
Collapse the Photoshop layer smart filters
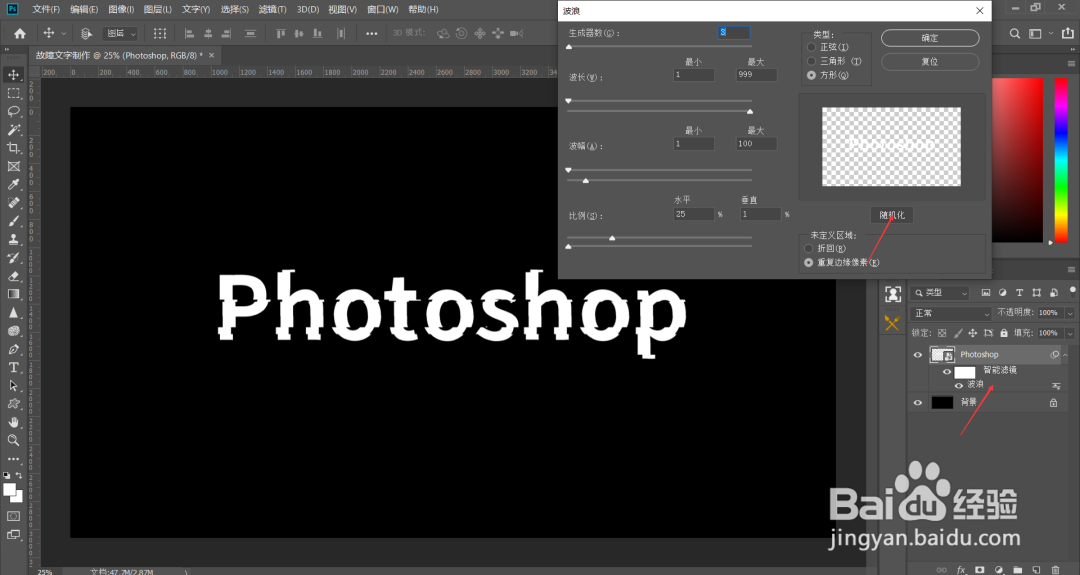(1066, 355)
